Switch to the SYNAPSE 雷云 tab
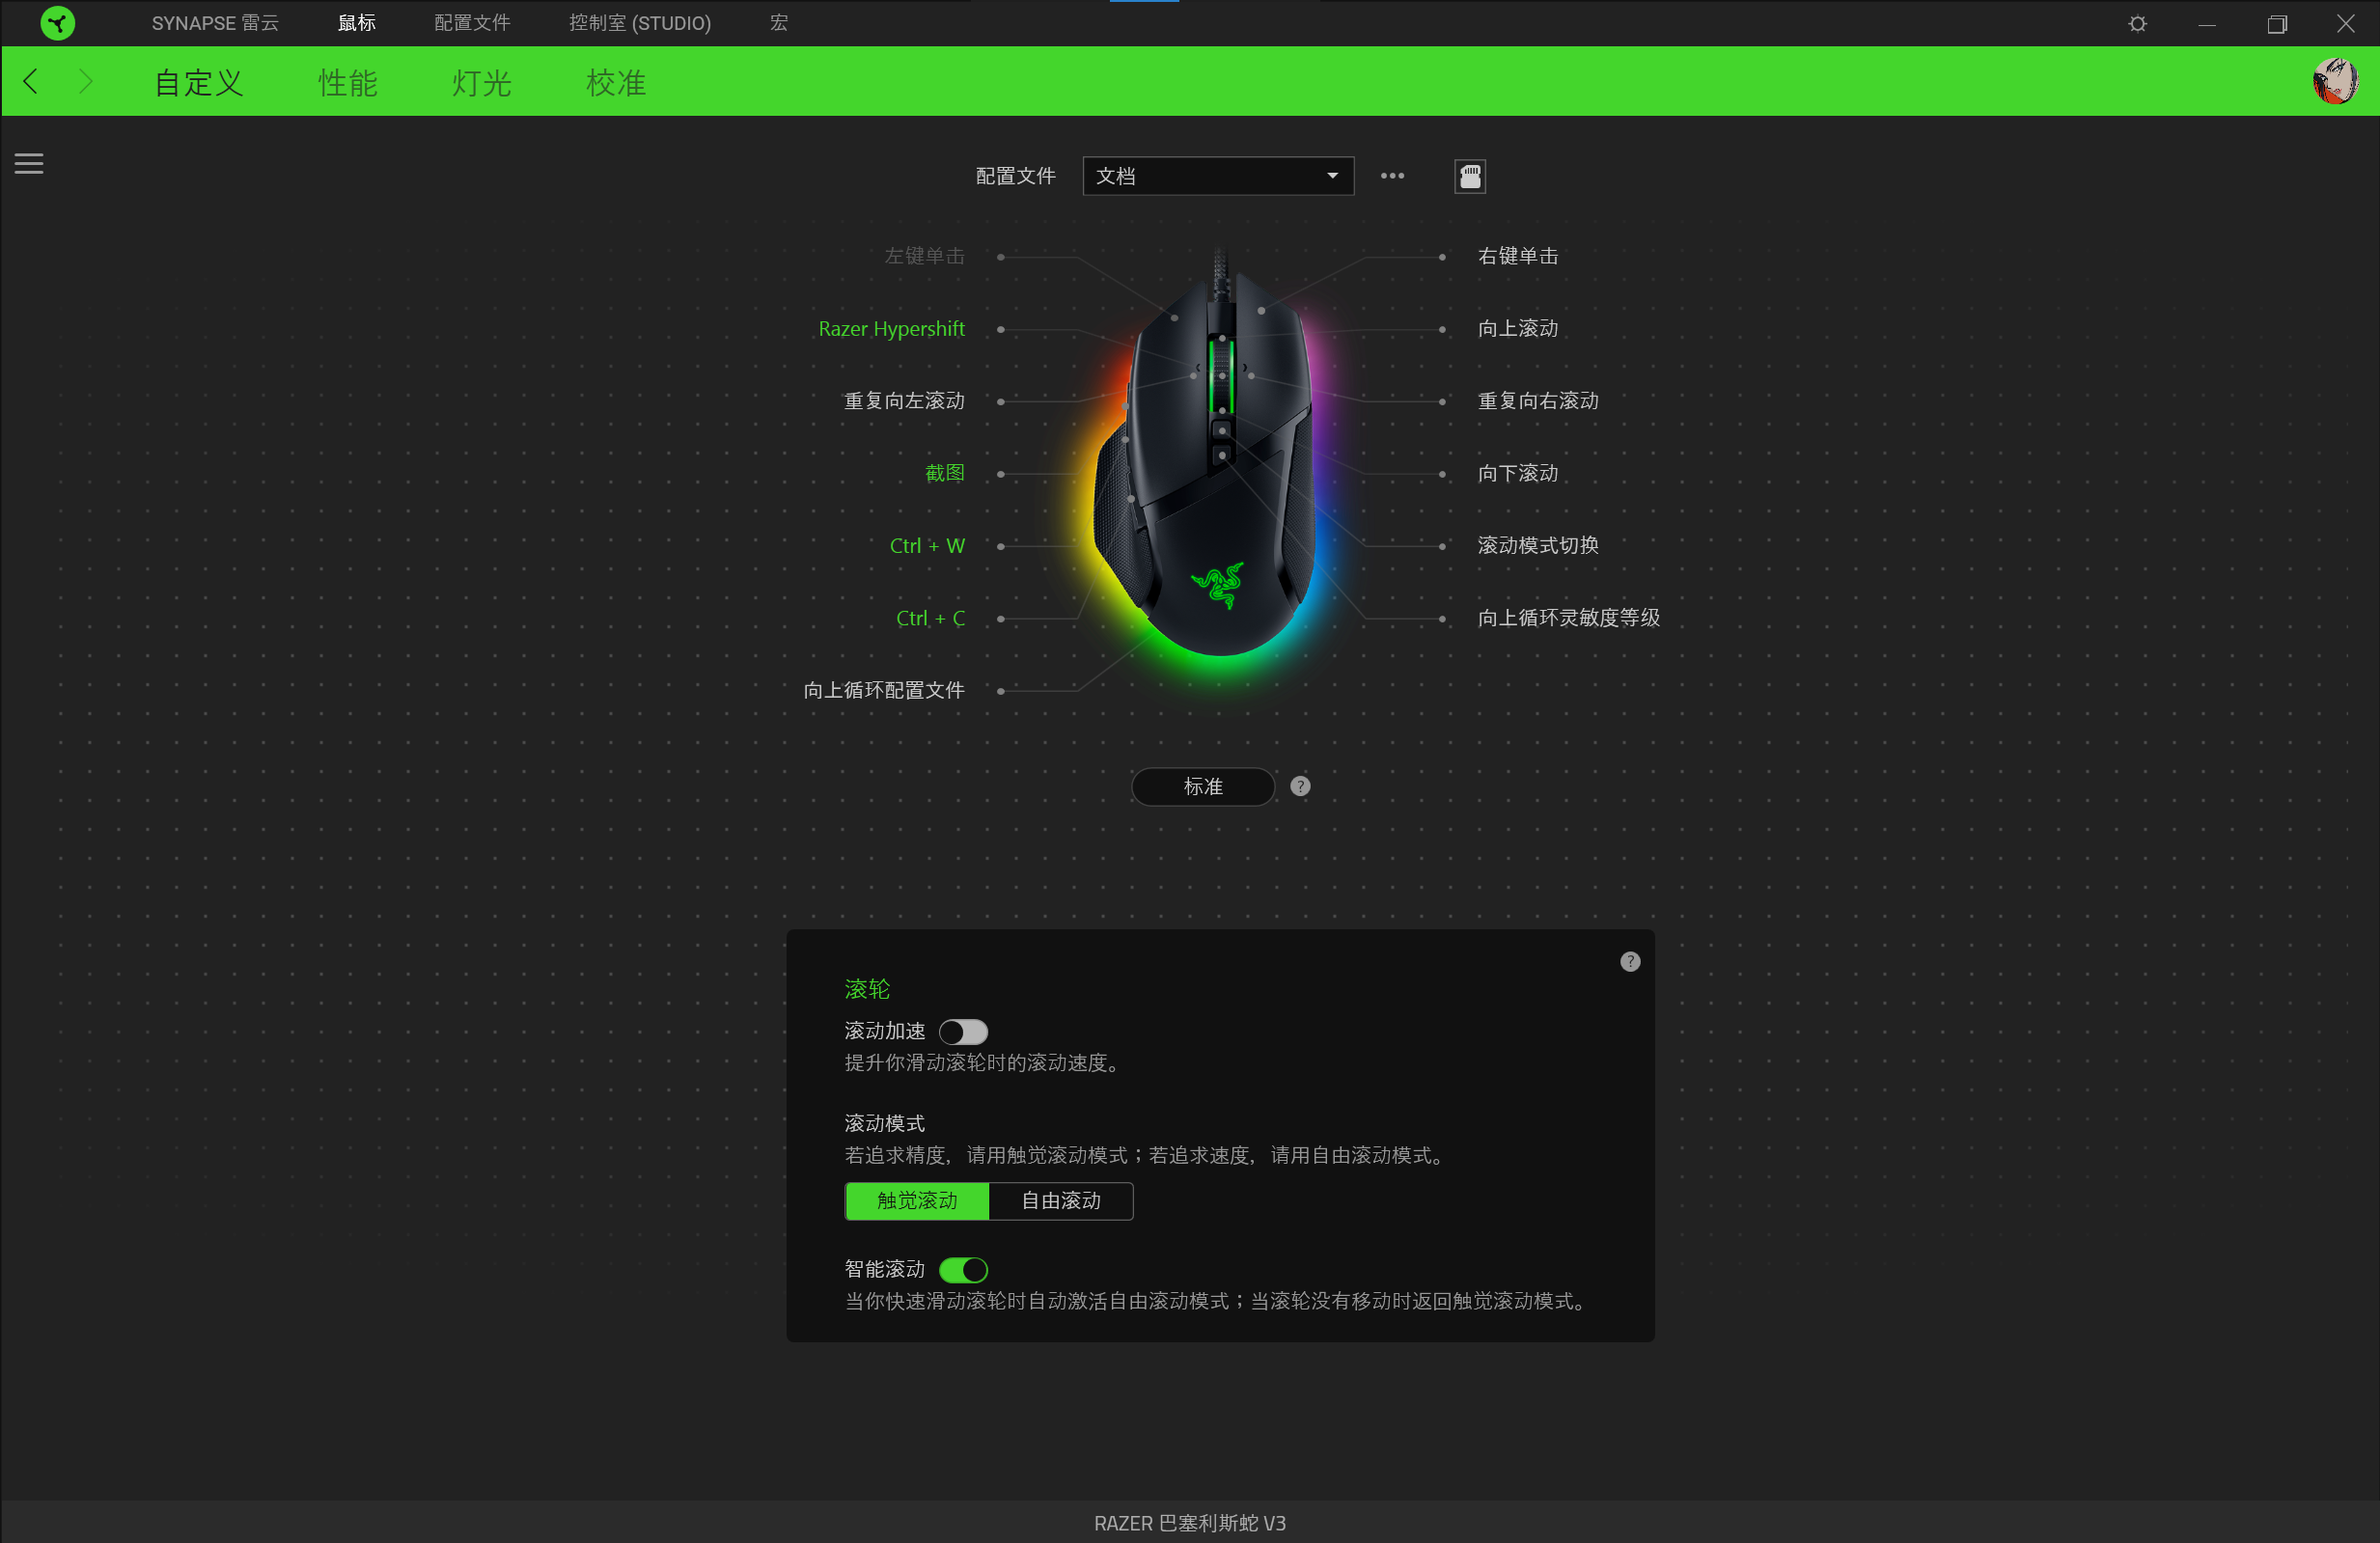This screenshot has width=2380, height=1543. tap(215, 22)
